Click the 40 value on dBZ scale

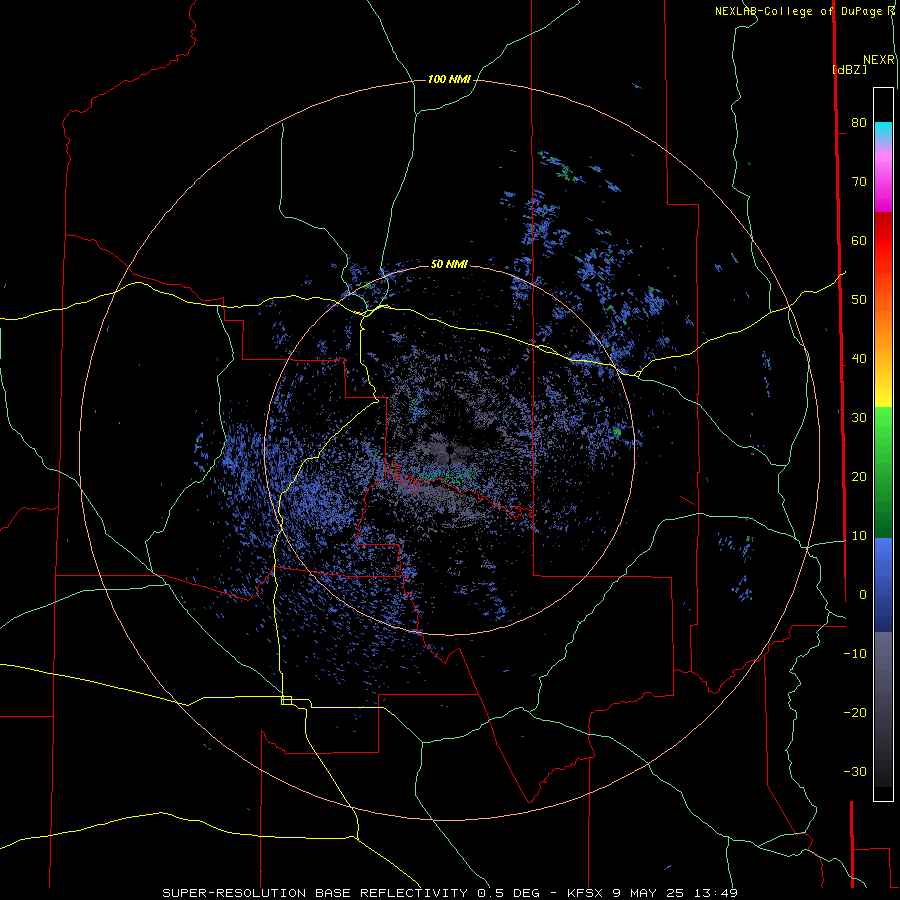[x=859, y=359]
